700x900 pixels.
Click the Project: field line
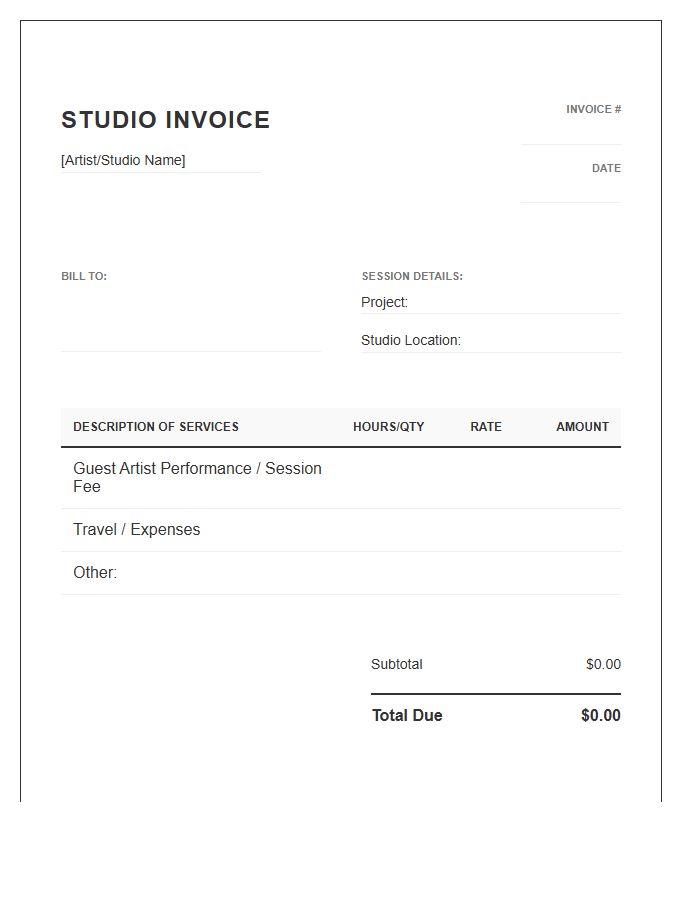[491, 302]
